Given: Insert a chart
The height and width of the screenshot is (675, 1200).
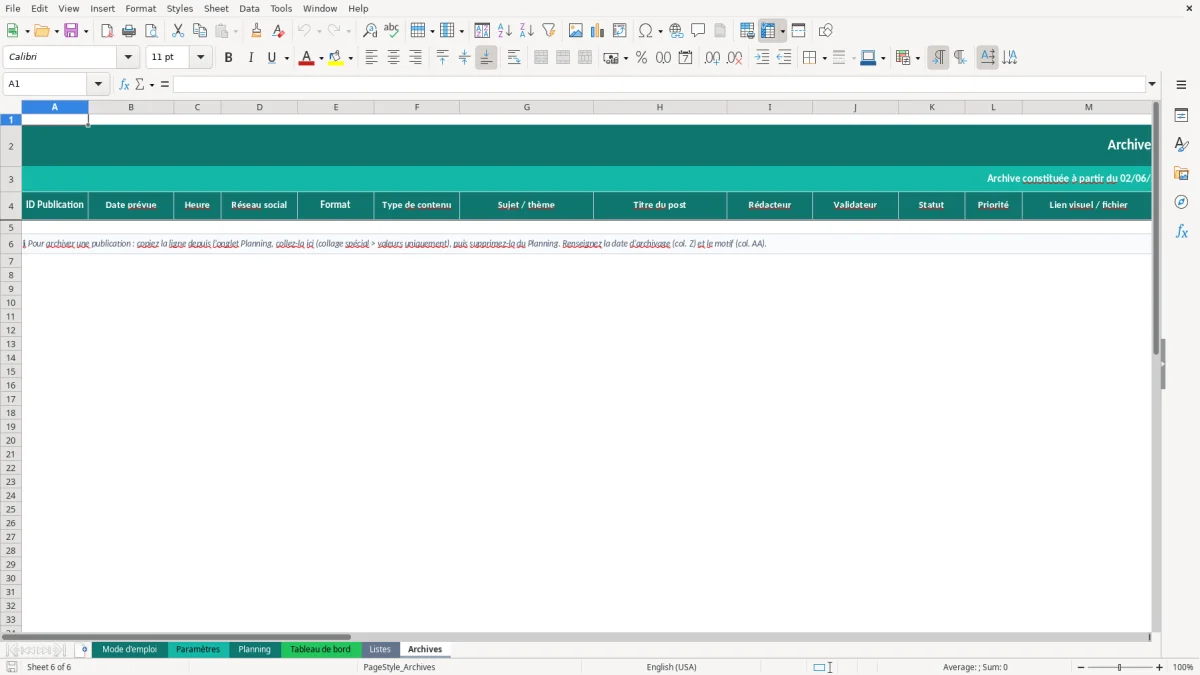Looking at the screenshot, I should 598,31.
